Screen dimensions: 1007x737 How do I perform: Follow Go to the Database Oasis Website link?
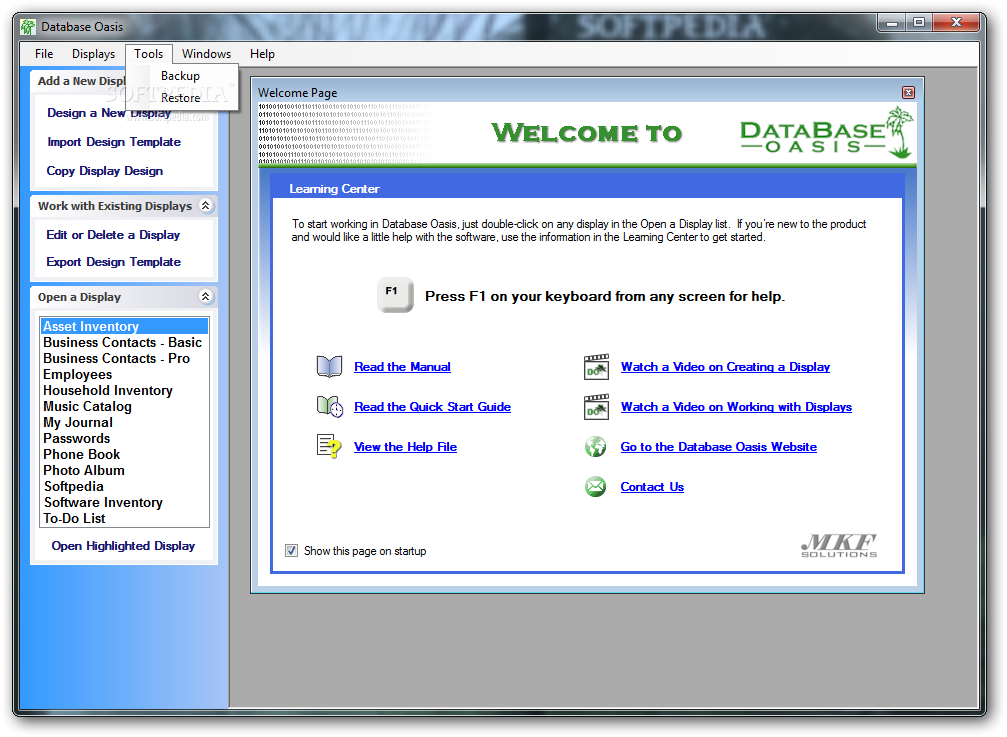(719, 446)
